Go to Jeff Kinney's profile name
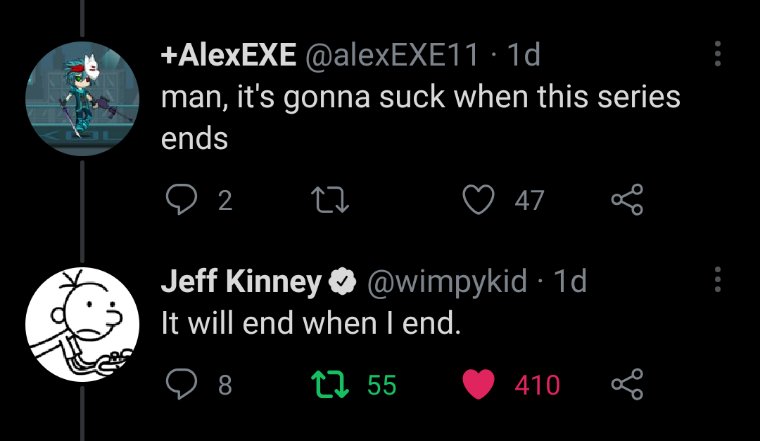 (x=240, y=282)
